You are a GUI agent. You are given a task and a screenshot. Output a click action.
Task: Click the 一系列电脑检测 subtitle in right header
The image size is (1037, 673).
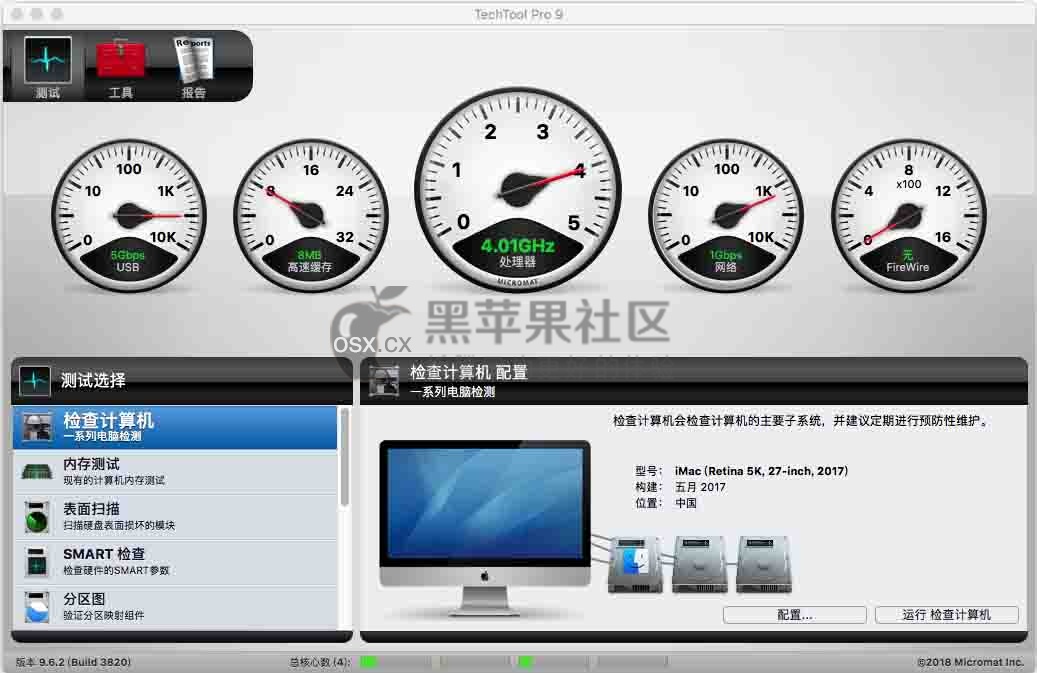tap(452, 392)
